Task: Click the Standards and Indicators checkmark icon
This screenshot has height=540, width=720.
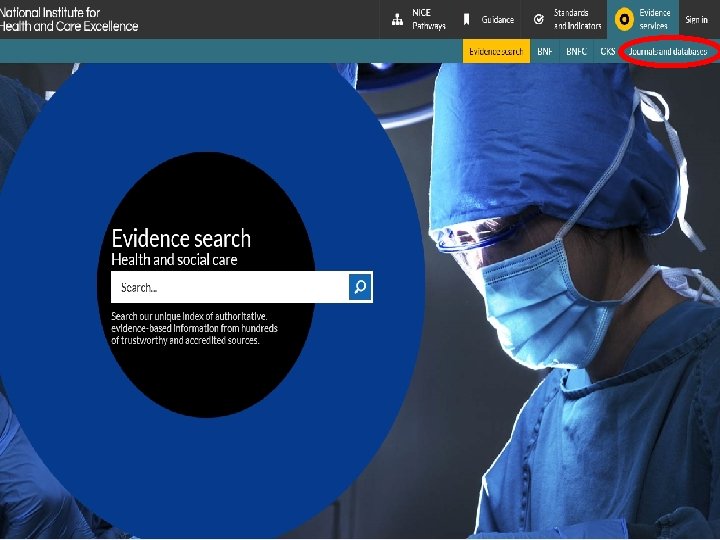Action: point(539,19)
